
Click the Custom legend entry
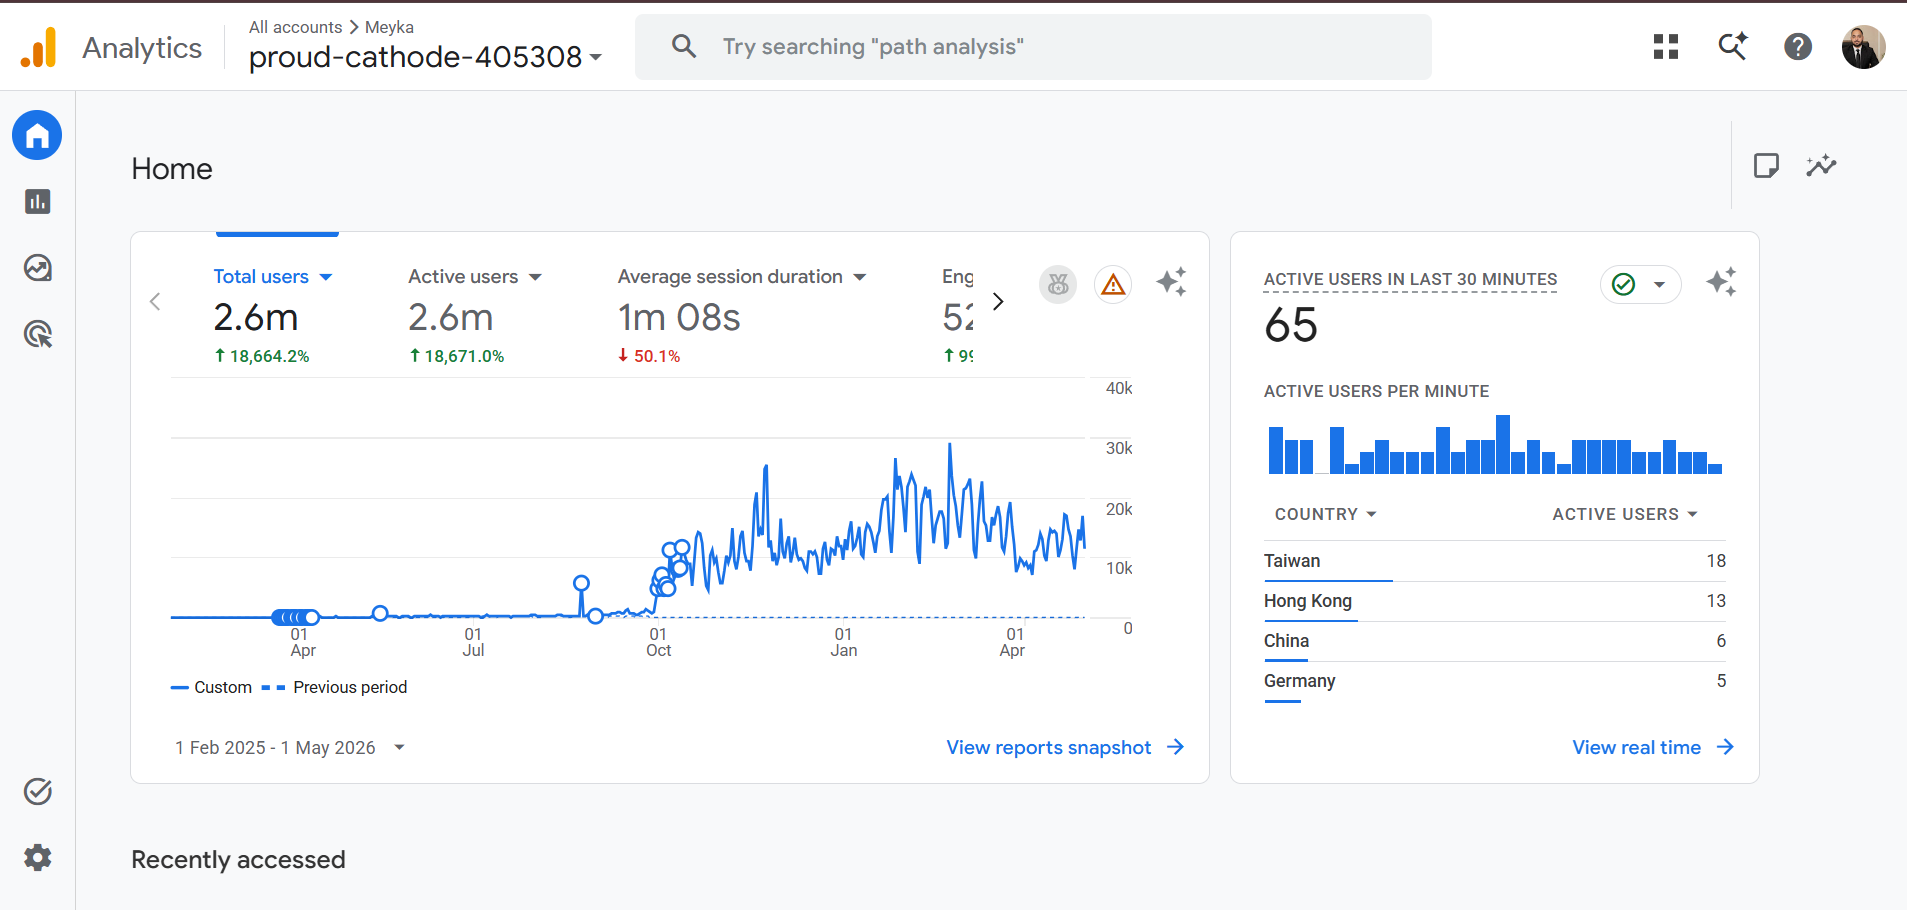tap(212, 687)
